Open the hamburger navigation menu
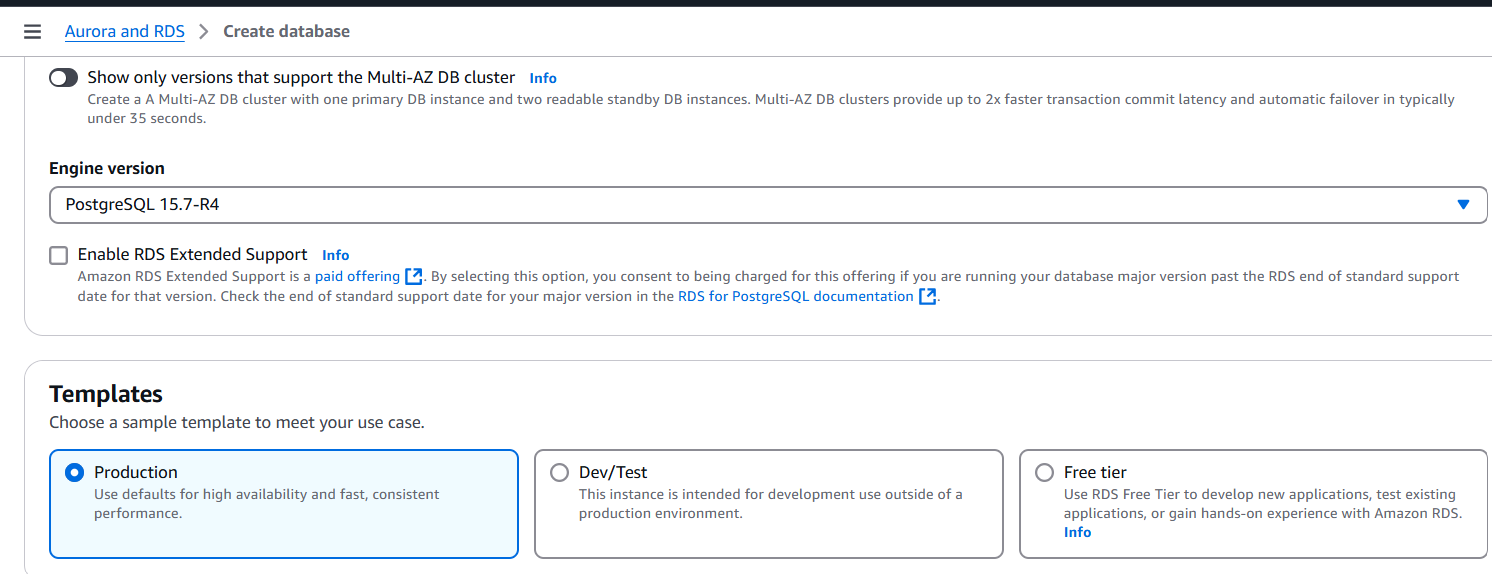The height and width of the screenshot is (574, 1492). (32, 32)
